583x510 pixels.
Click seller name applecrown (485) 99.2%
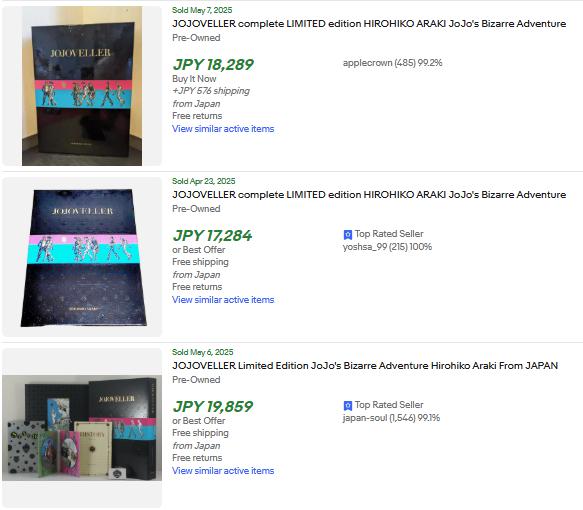[x=392, y=63]
